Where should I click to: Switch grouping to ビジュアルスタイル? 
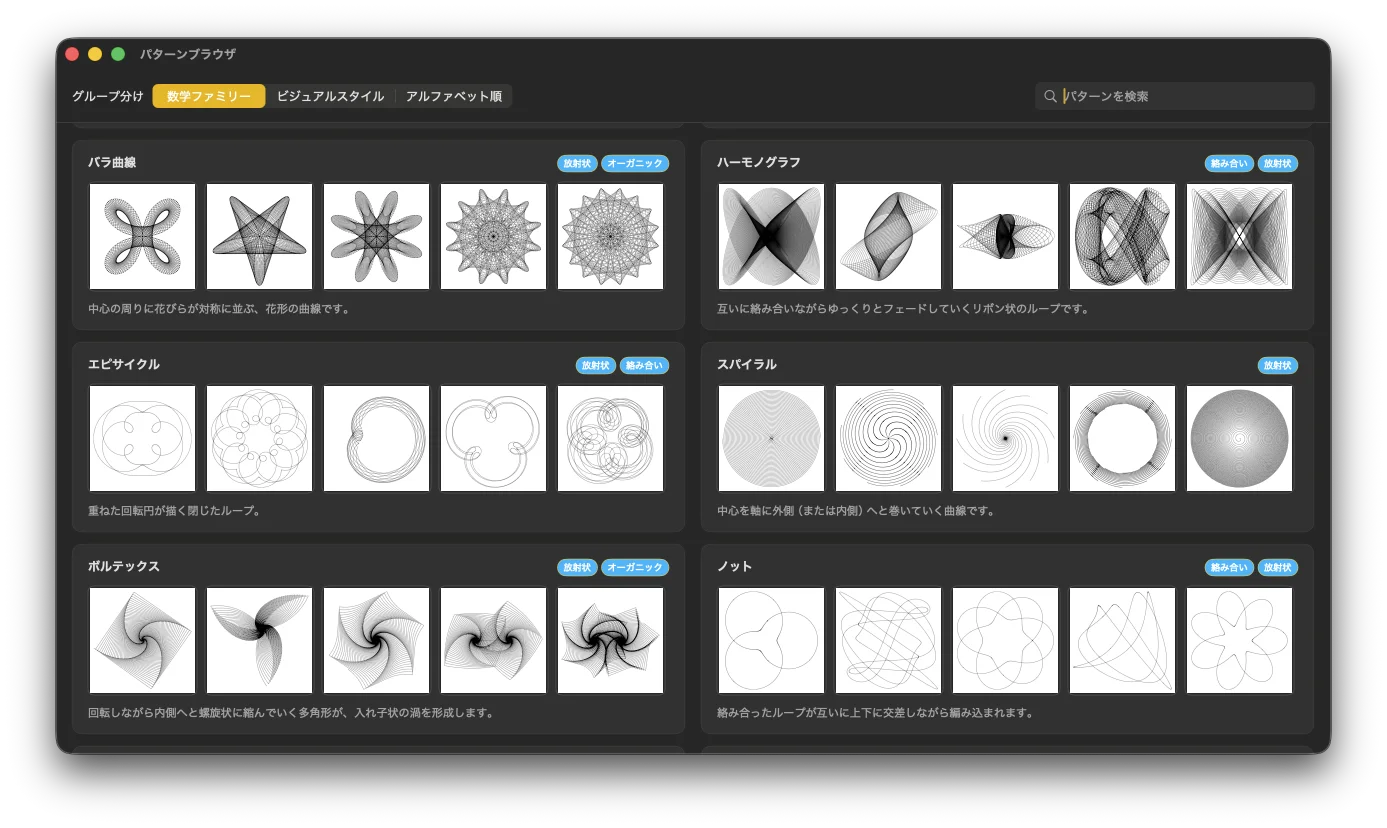(330, 96)
